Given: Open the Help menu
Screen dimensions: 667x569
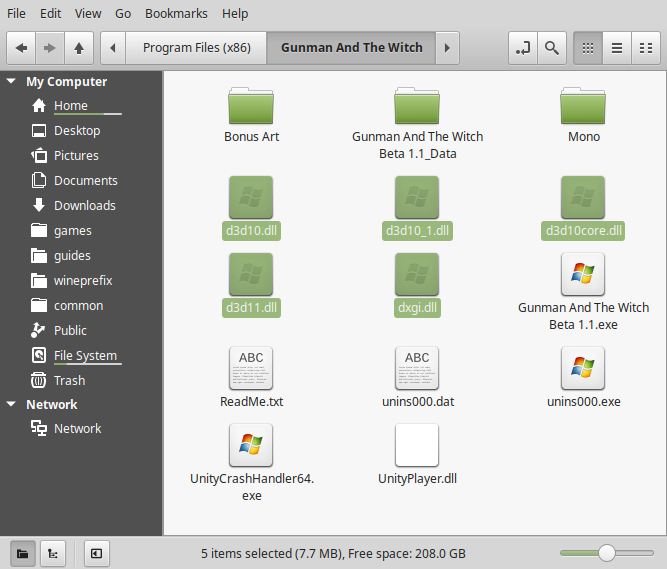Looking at the screenshot, I should (235, 14).
